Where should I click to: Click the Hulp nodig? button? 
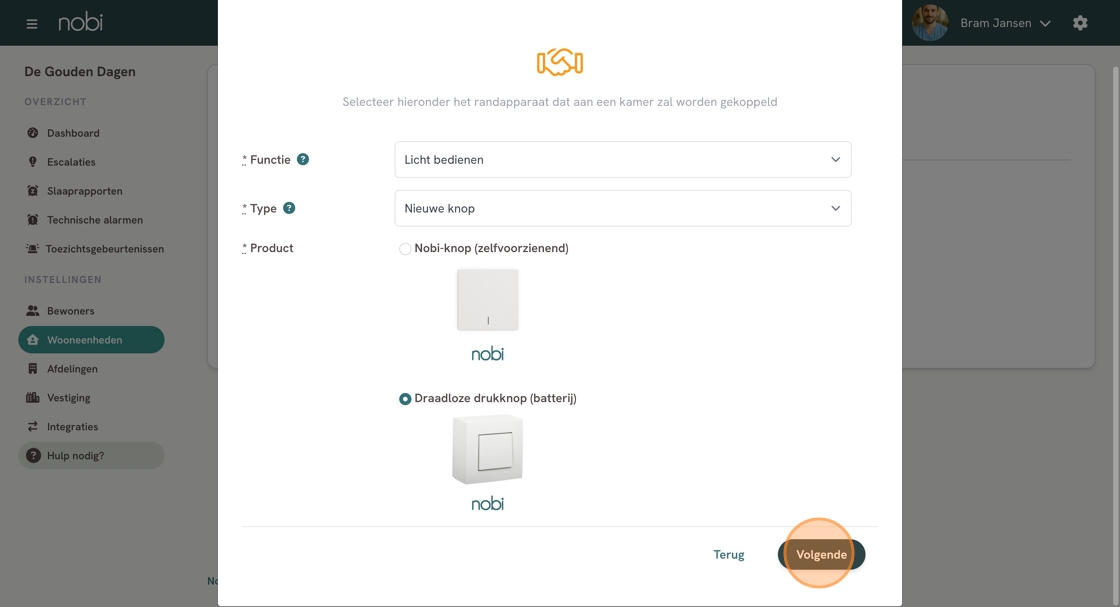pyautogui.click(x=91, y=456)
